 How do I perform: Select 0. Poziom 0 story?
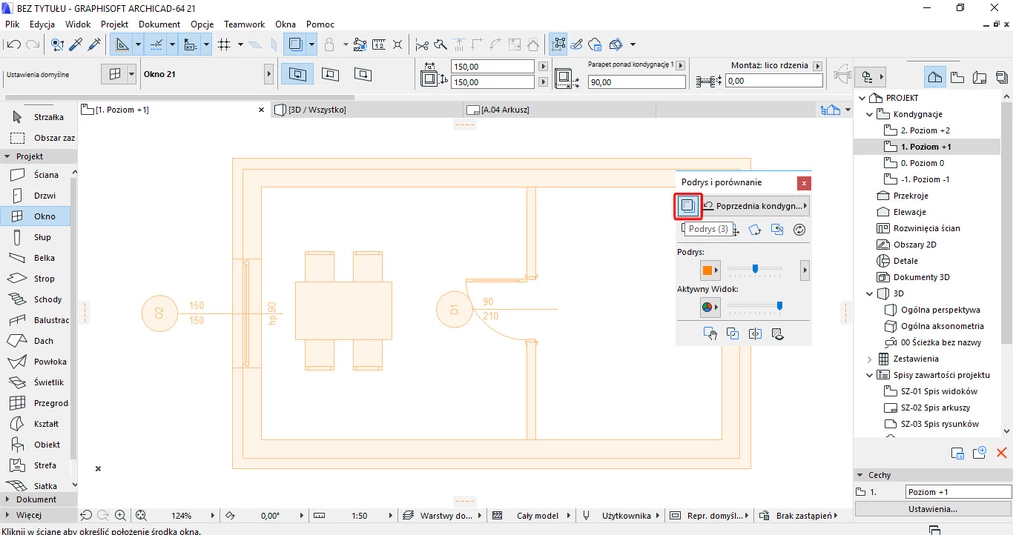[923, 163]
